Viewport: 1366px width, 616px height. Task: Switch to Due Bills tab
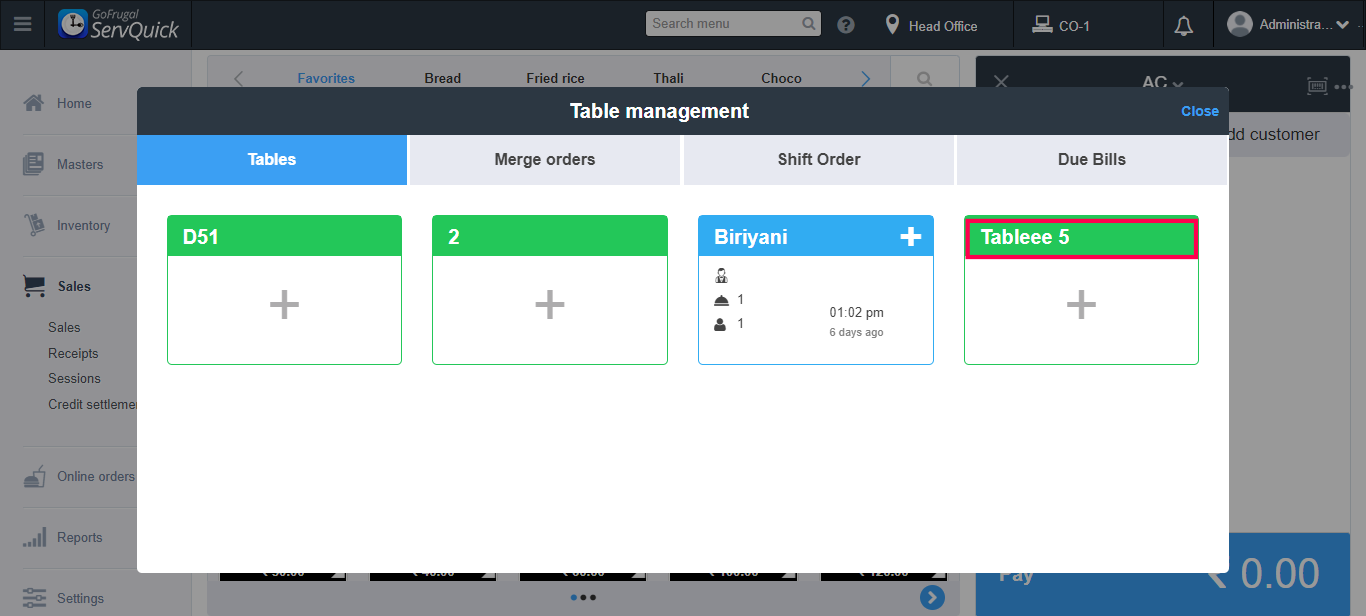[1092, 160]
